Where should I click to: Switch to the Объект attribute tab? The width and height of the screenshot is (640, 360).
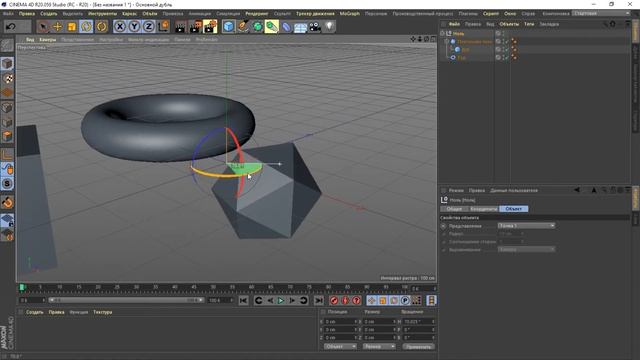(x=513, y=209)
